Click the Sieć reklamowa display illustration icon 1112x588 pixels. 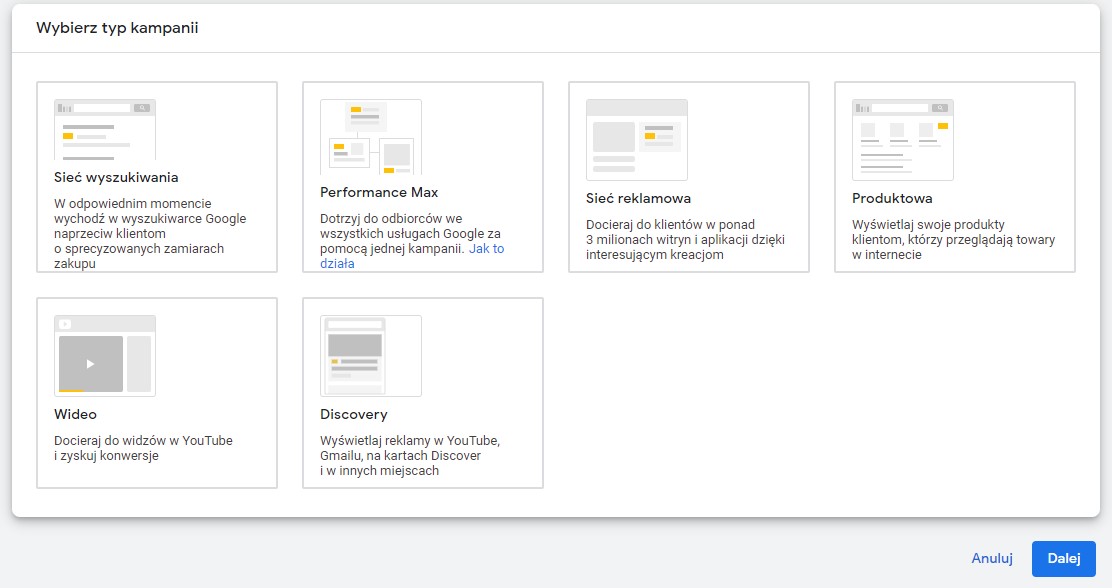637,140
